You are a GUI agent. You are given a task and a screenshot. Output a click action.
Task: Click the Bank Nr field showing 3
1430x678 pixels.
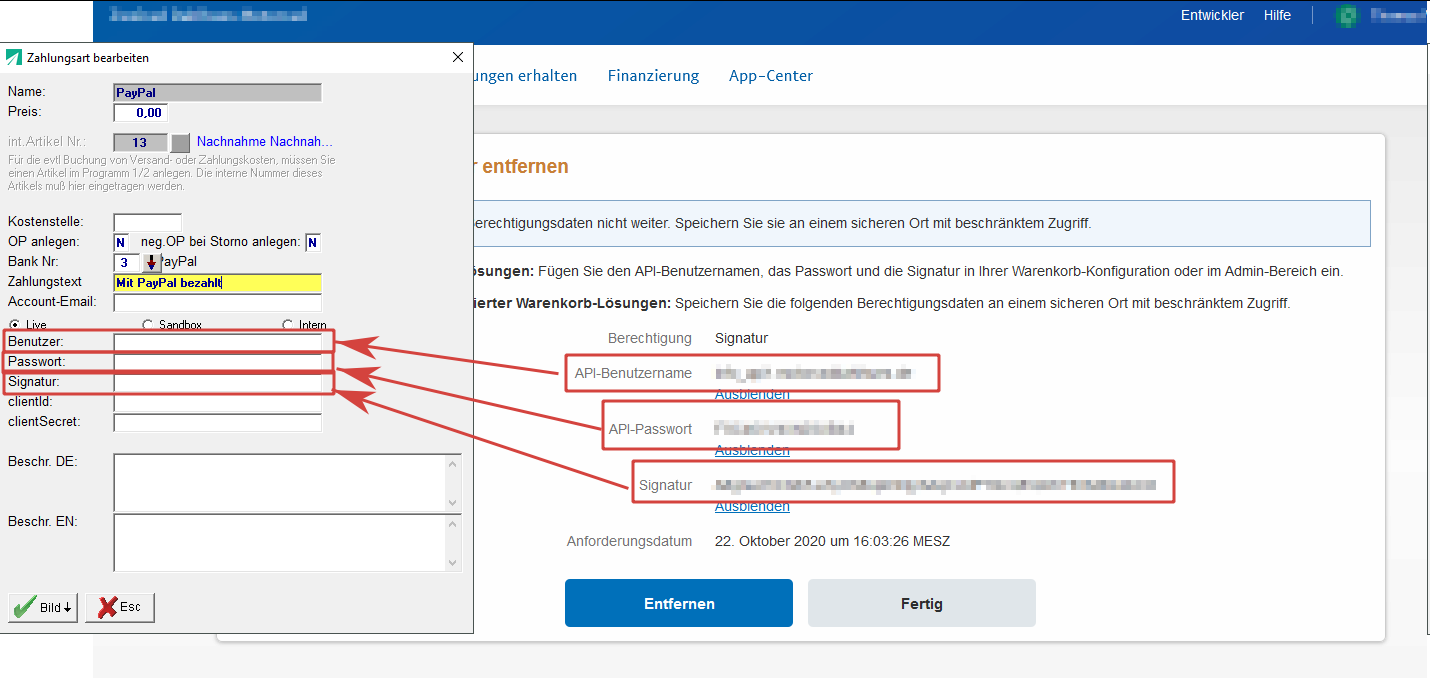127,262
